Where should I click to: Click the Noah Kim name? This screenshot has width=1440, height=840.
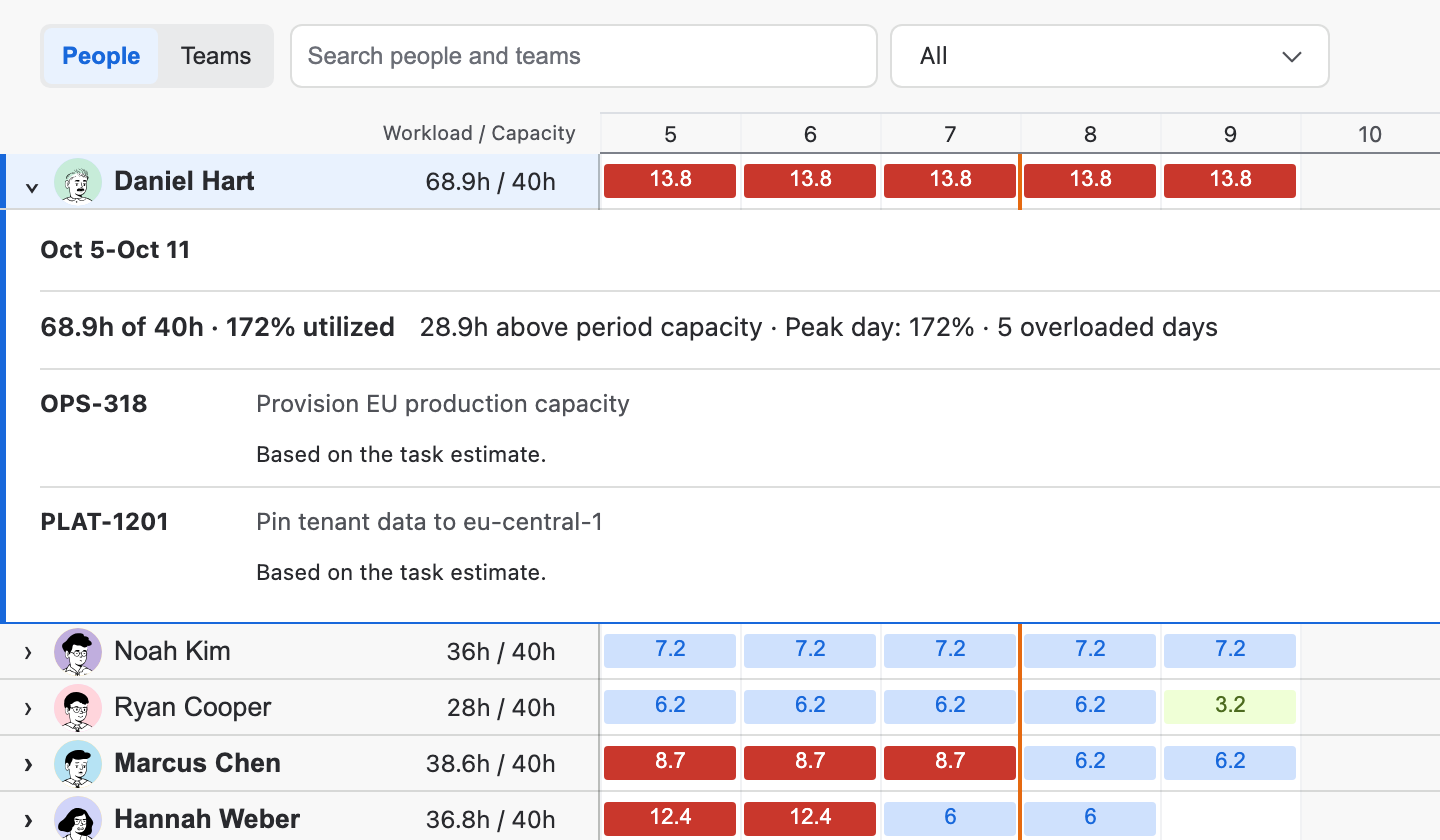pyautogui.click(x=172, y=652)
